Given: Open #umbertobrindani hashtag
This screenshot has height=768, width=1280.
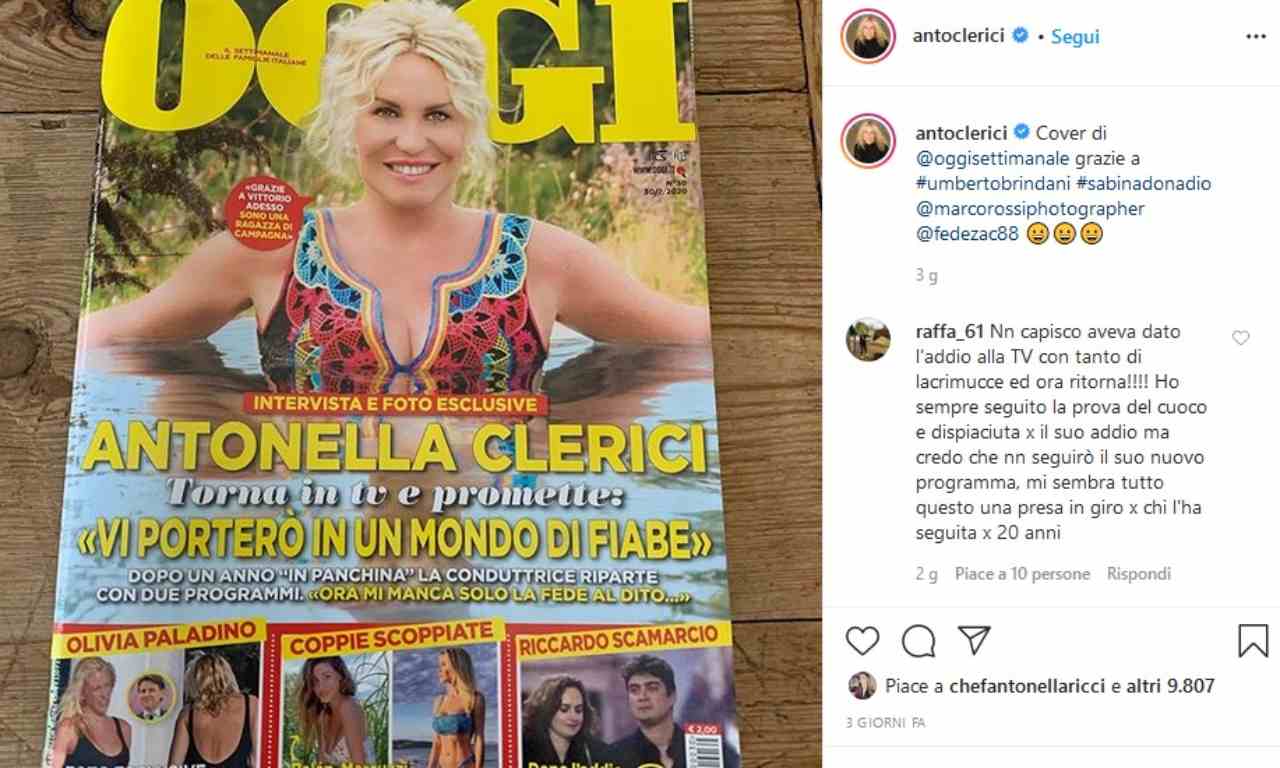Looking at the screenshot, I should pyautogui.click(x=993, y=184).
